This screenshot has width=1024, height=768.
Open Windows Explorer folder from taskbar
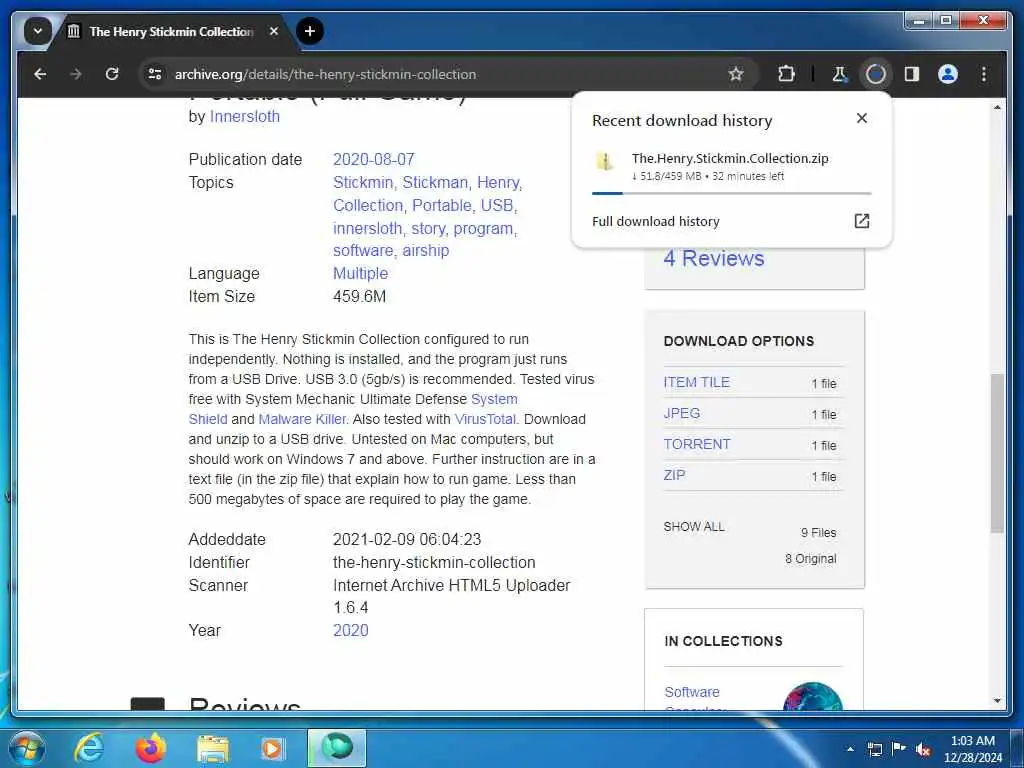click(212, 748)
